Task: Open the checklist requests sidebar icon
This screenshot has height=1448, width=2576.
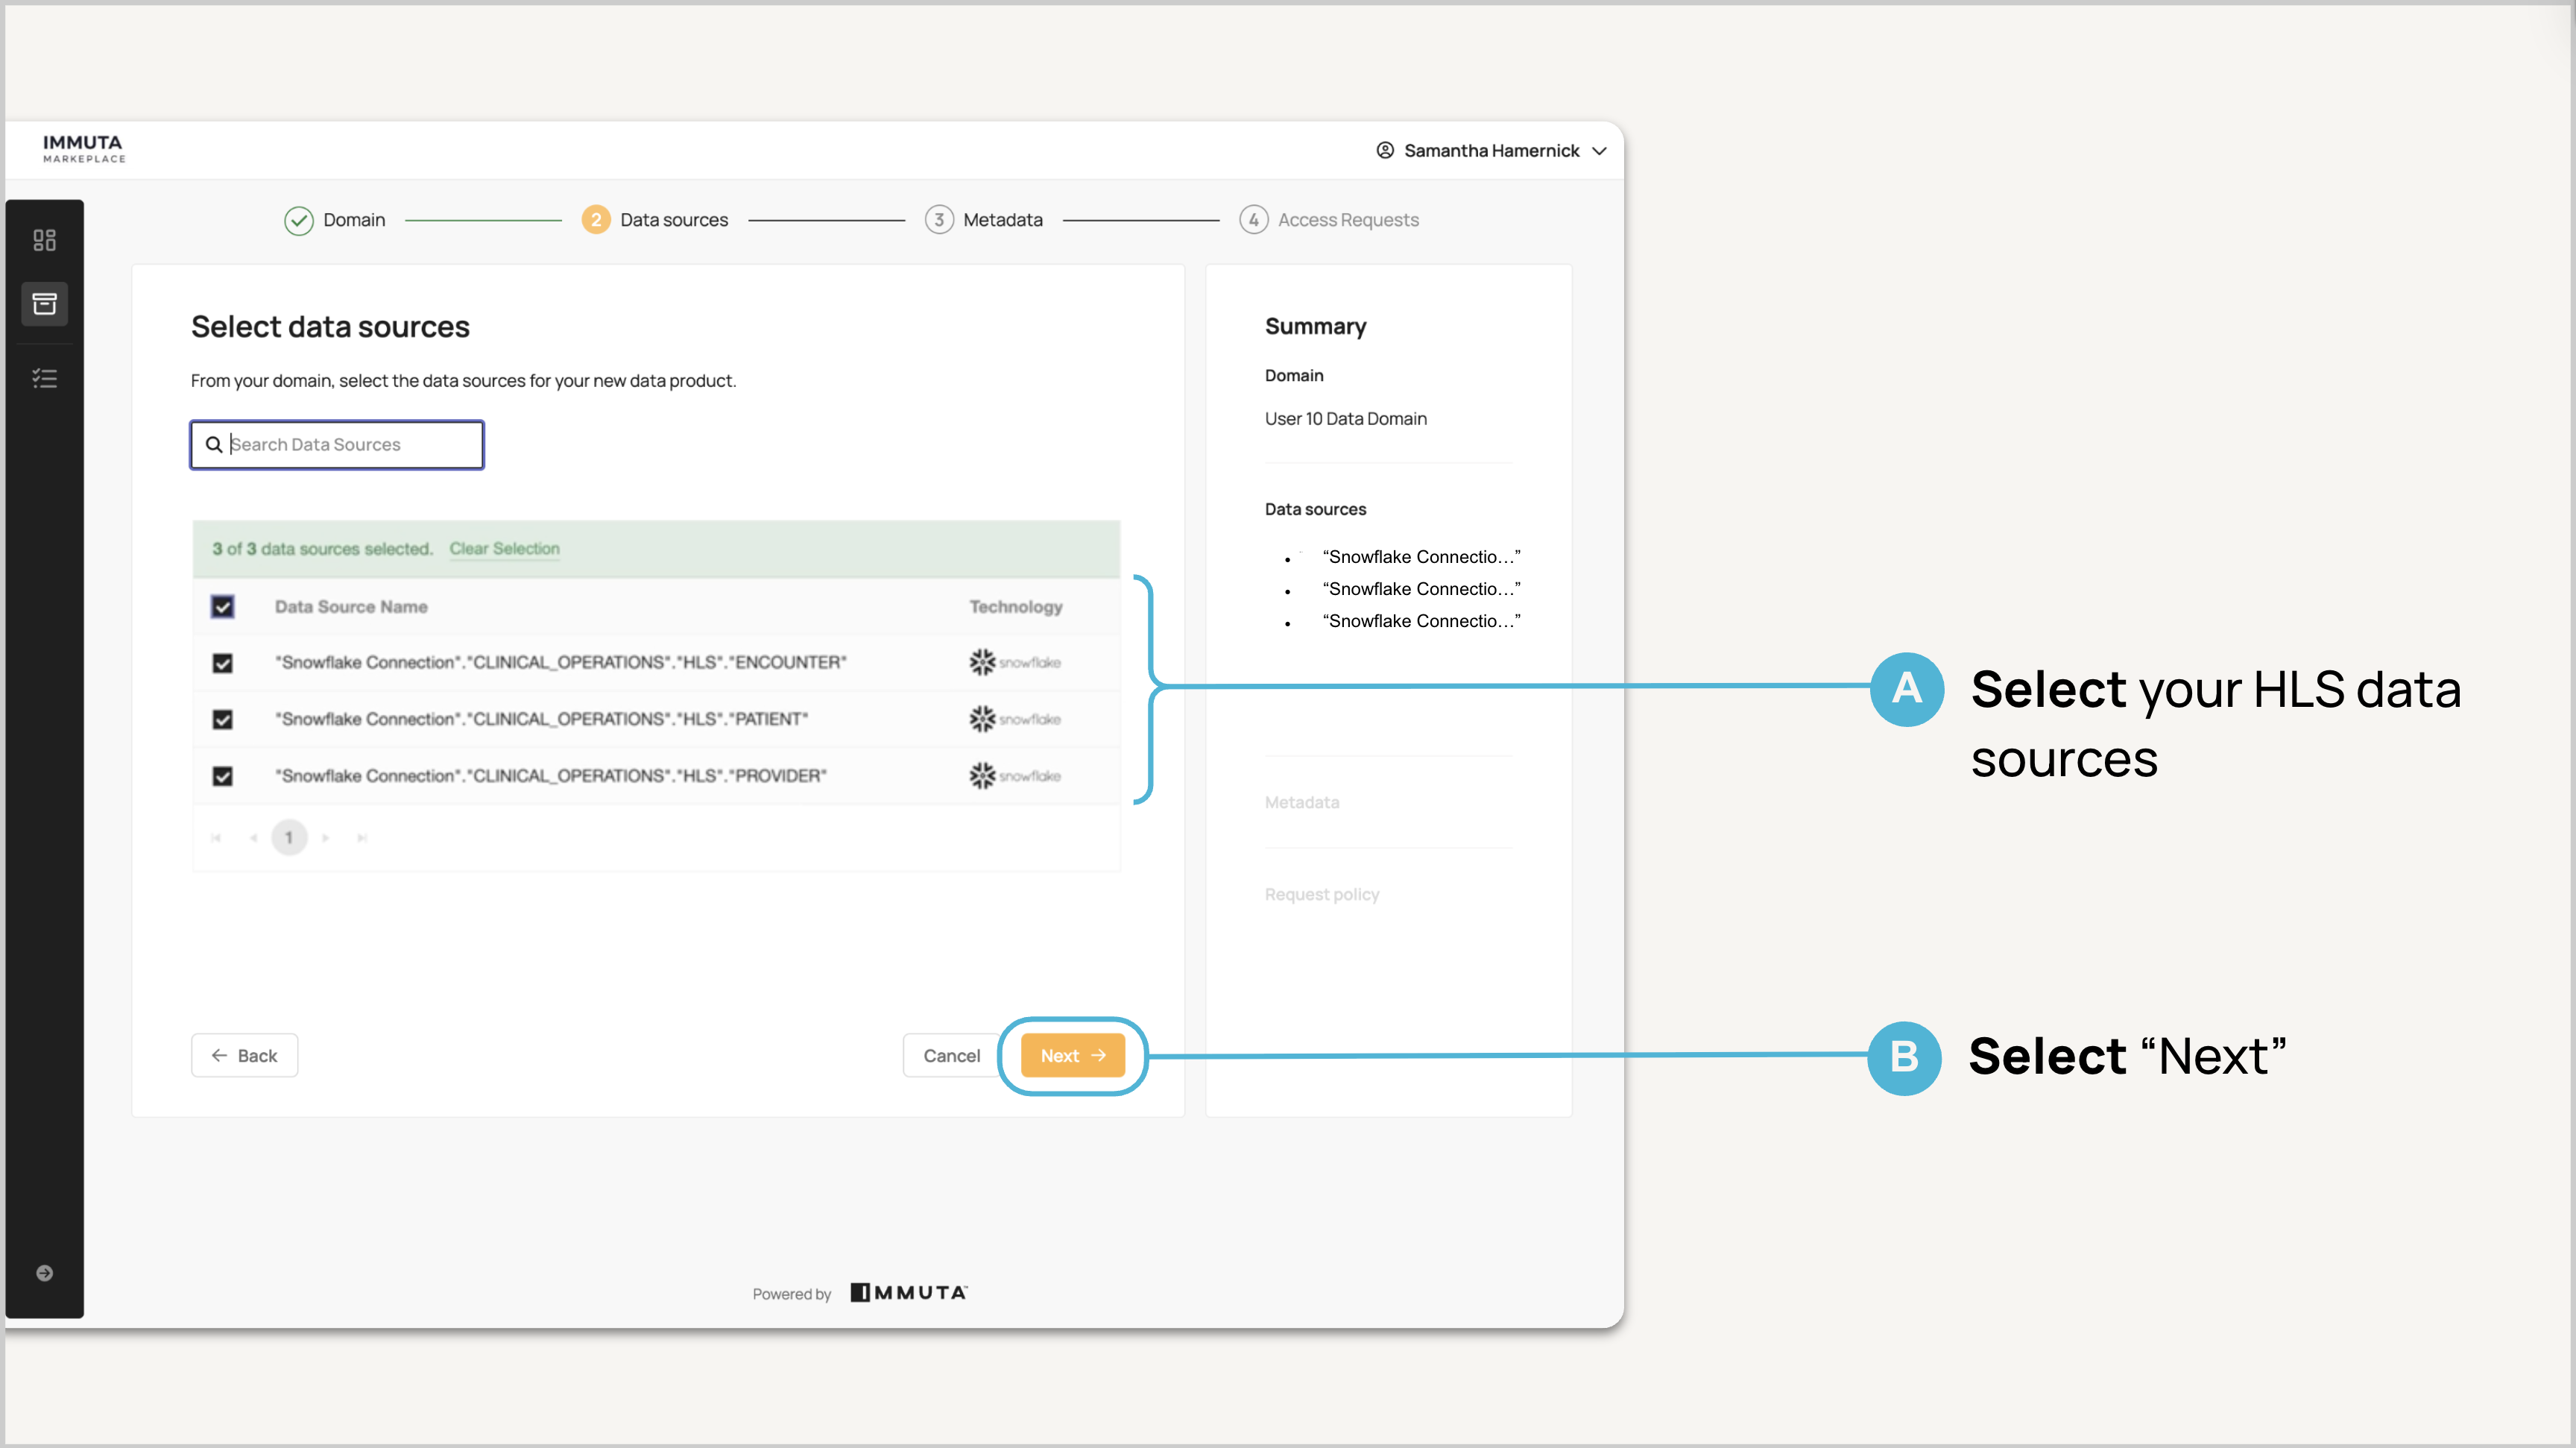Action: pyautogui.click(x=44, y=378)
